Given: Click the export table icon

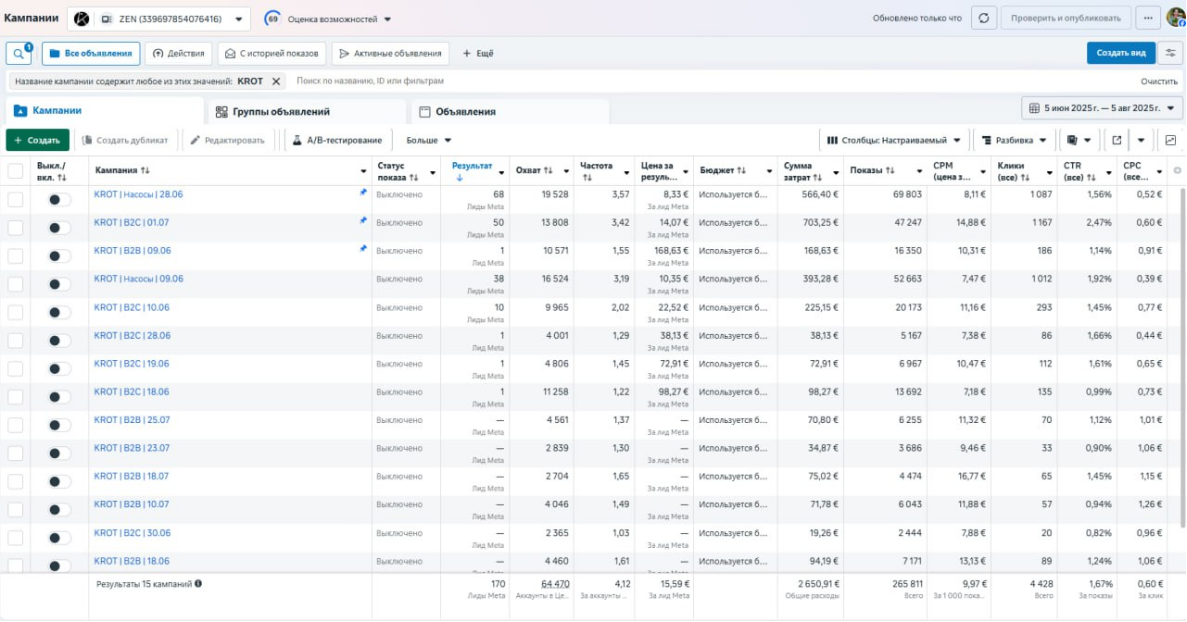Looking at the screenshot, I should point(1116,140).
